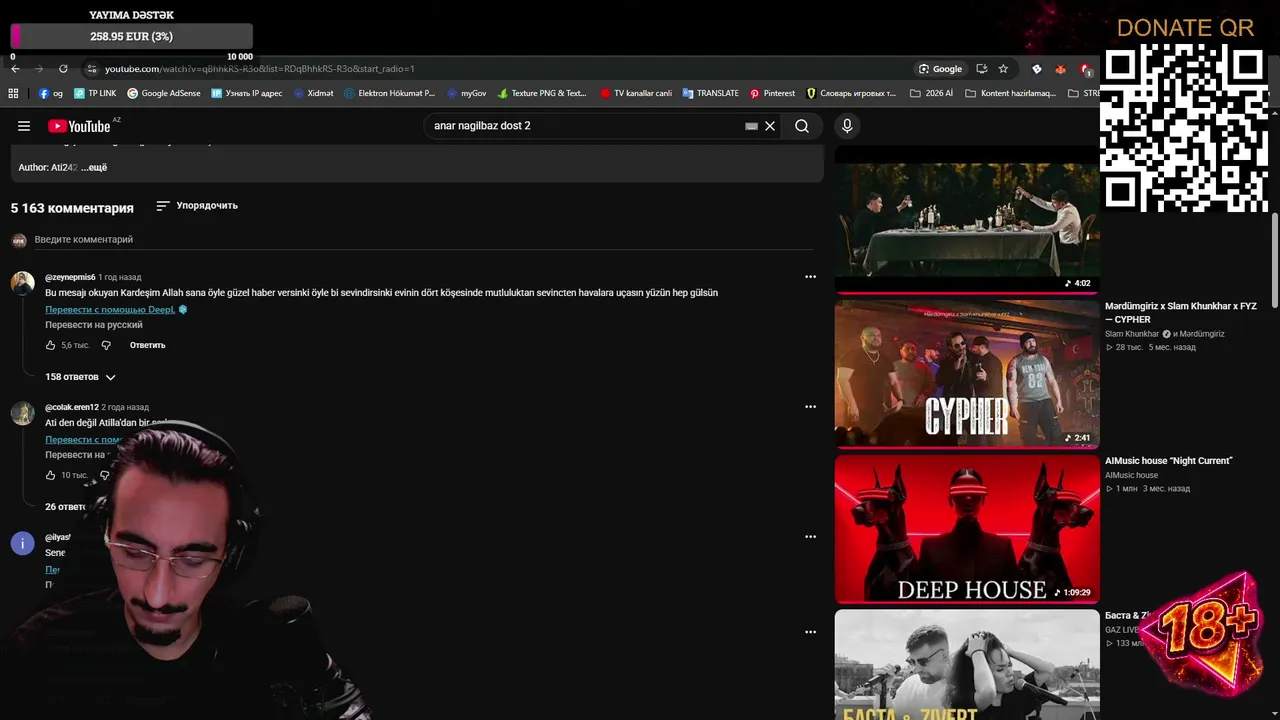Open the Chrome apps grid shortcut

pos(13,93)
